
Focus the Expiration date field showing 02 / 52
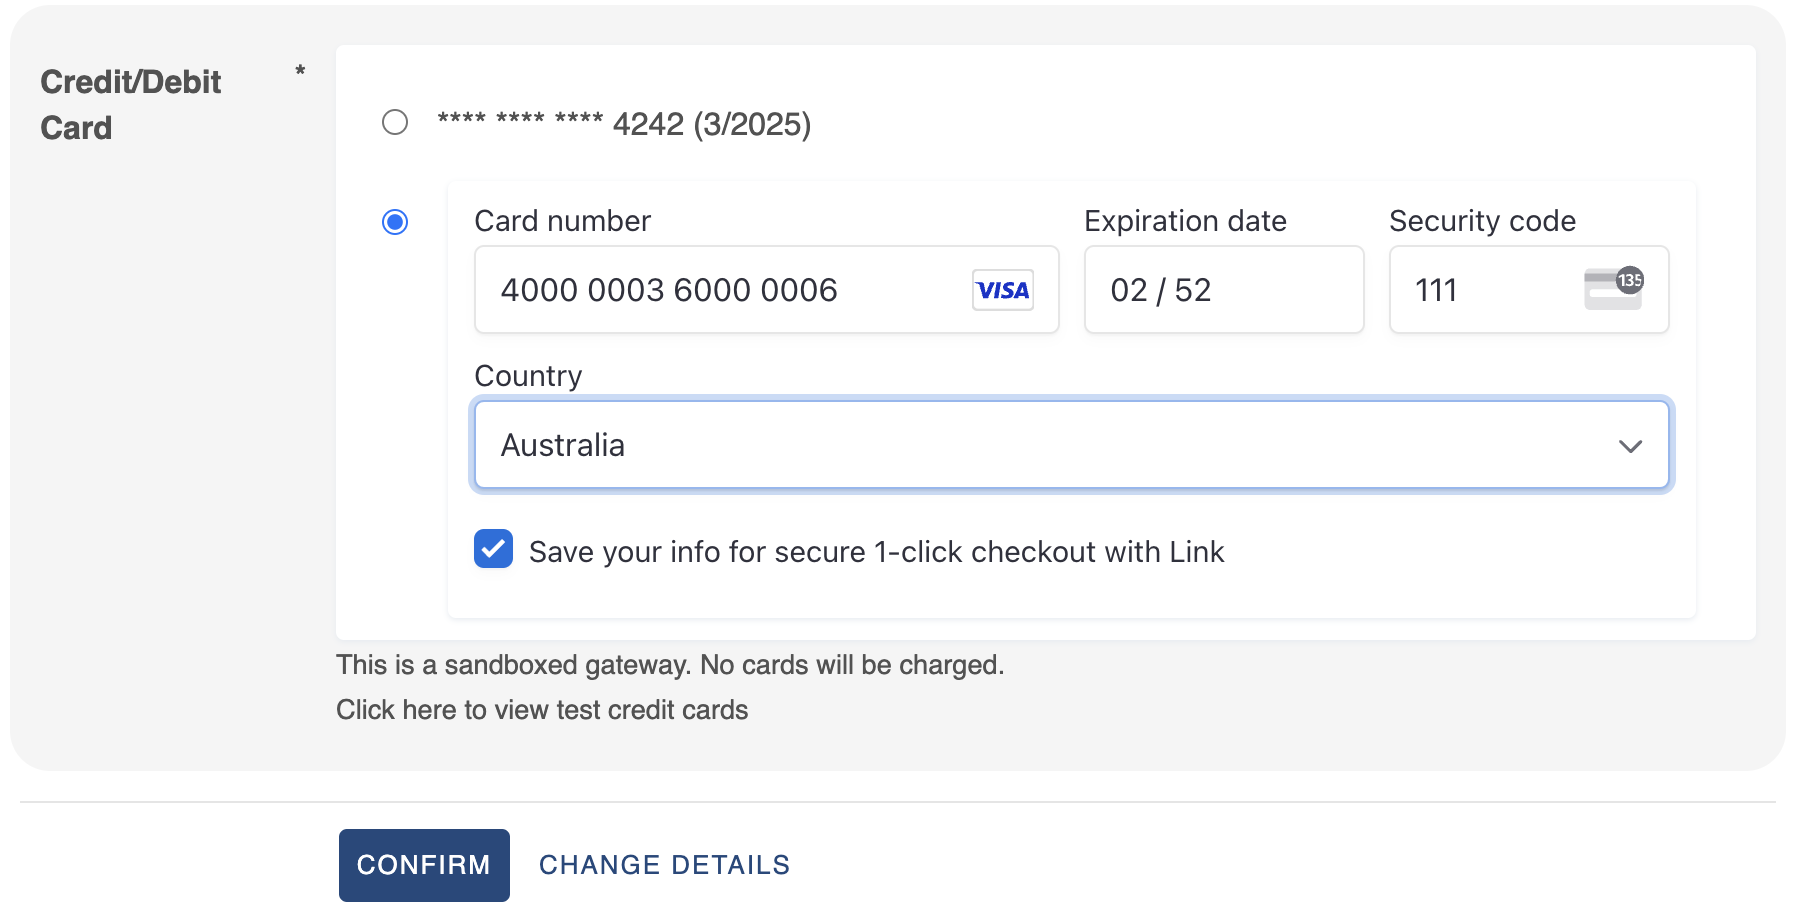tap(1224, 290)
